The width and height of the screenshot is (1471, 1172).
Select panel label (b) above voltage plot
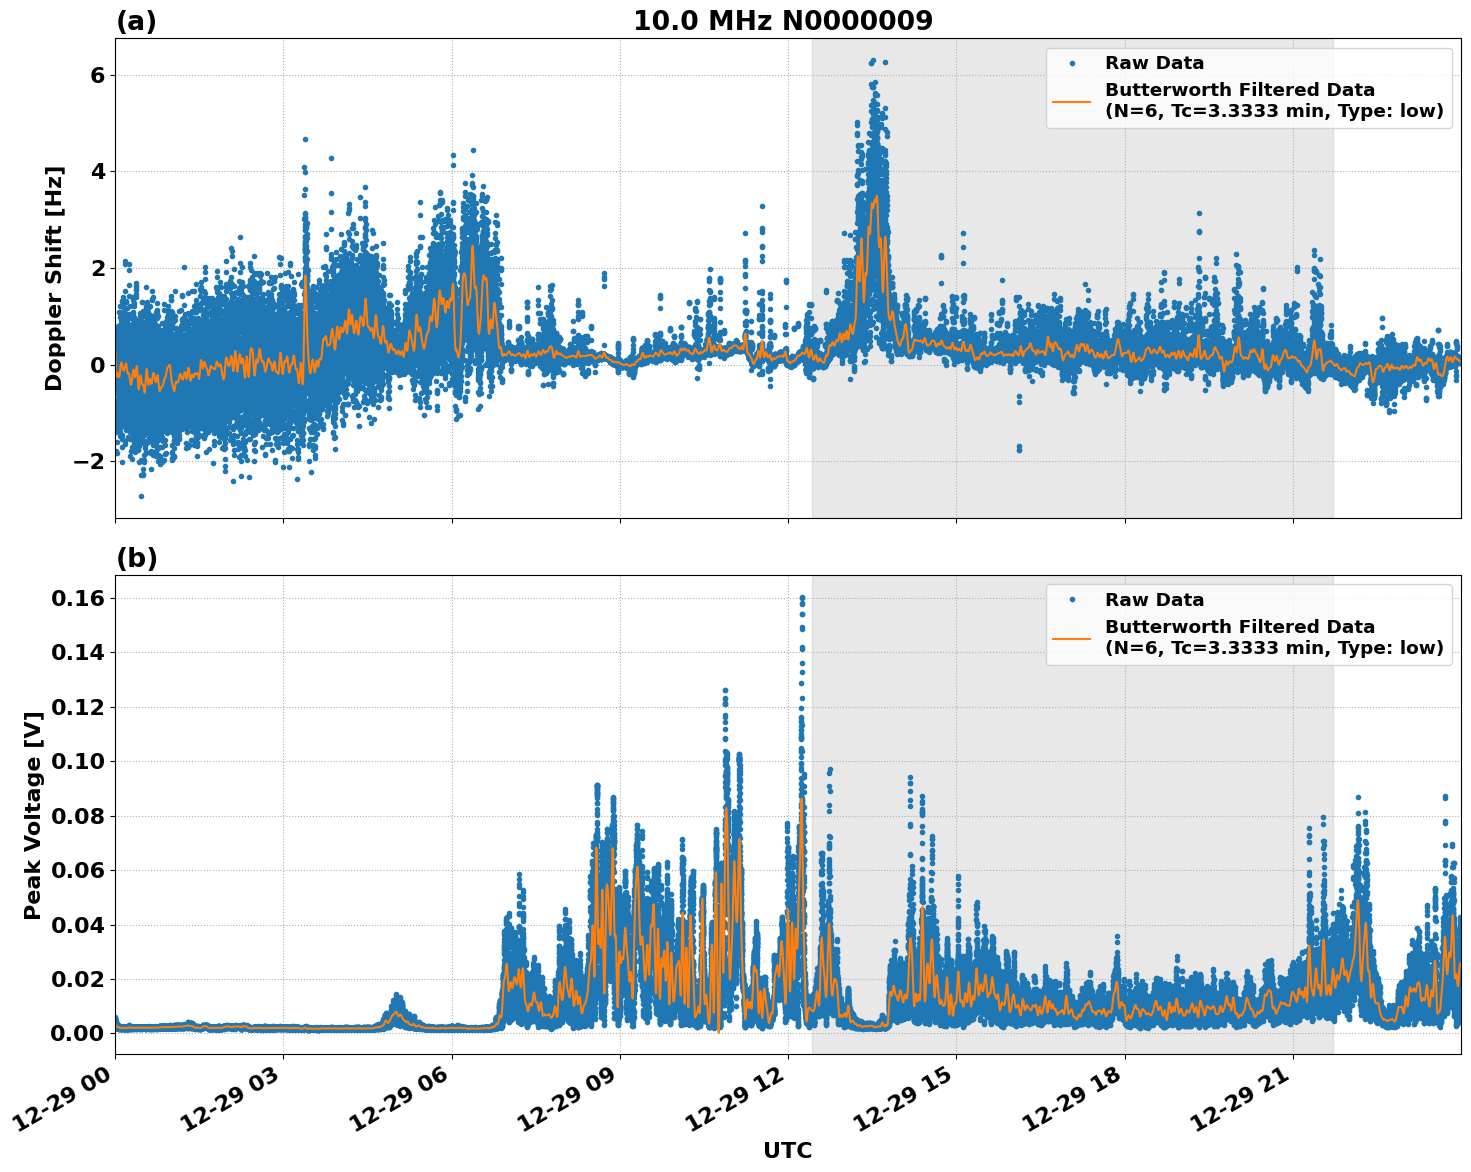click(136, 558)
